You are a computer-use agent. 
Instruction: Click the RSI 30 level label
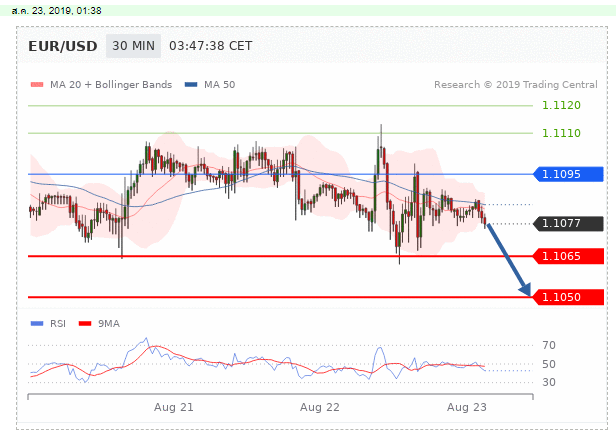pos(549,382)
